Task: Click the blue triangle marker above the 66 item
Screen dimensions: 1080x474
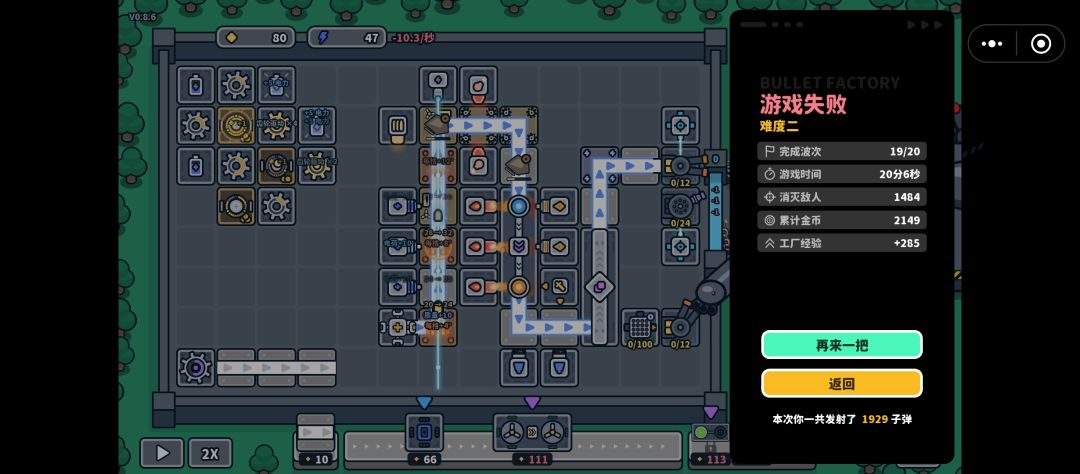Action: (424, 403)
